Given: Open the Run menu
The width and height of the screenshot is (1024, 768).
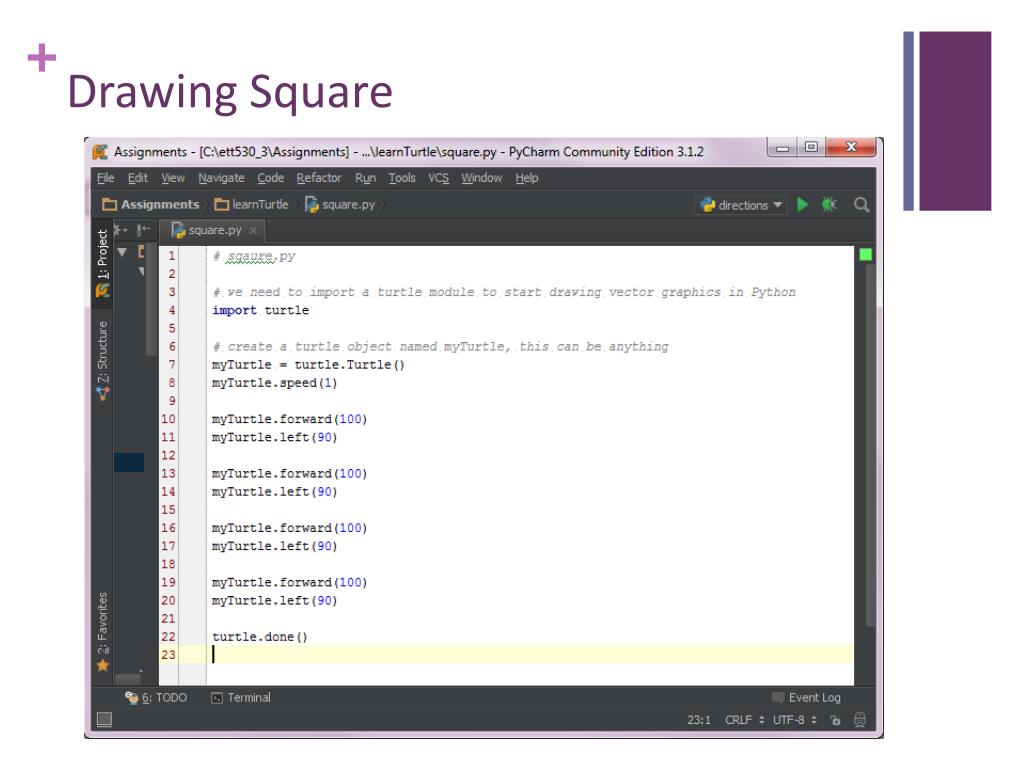Looking at the screenshot, I should 365,178.
